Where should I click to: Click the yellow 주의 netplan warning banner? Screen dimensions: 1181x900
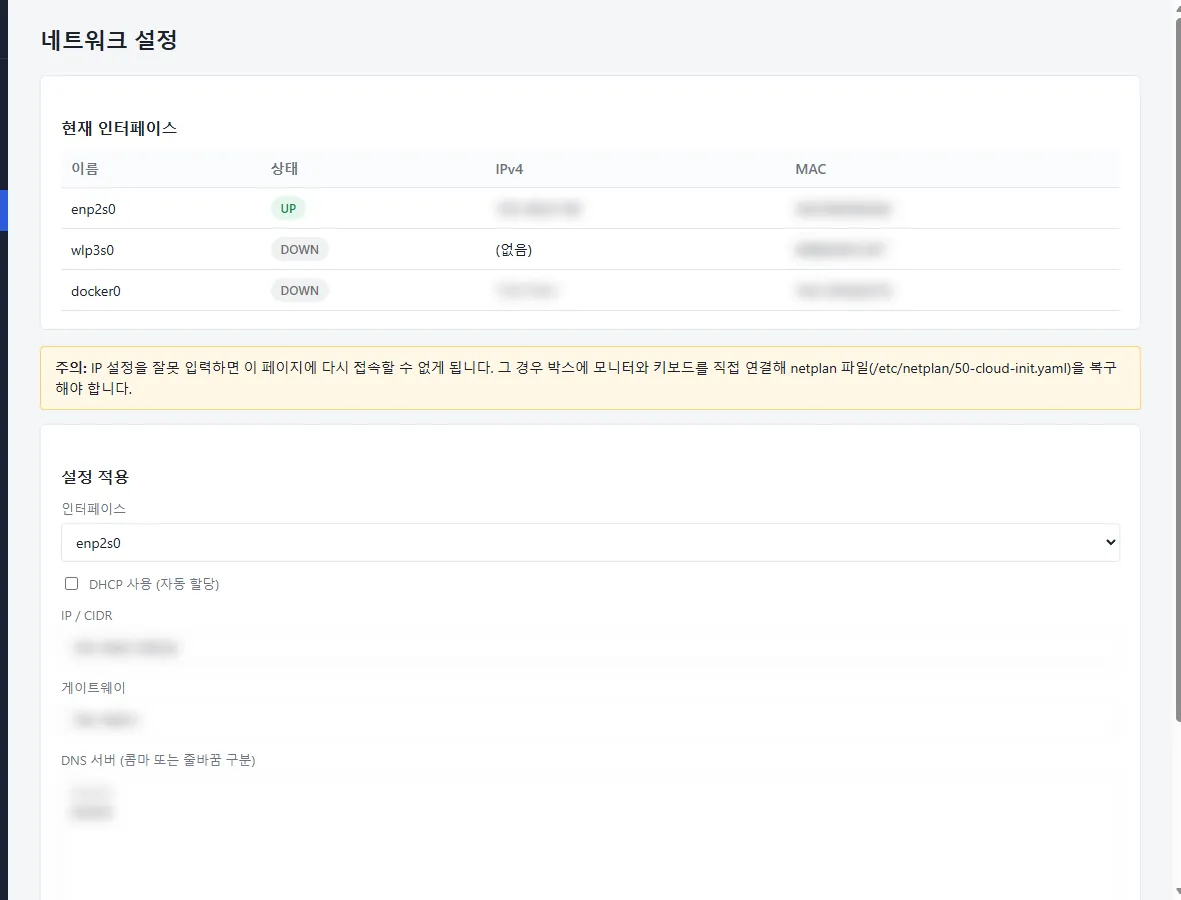coord(590,378)
